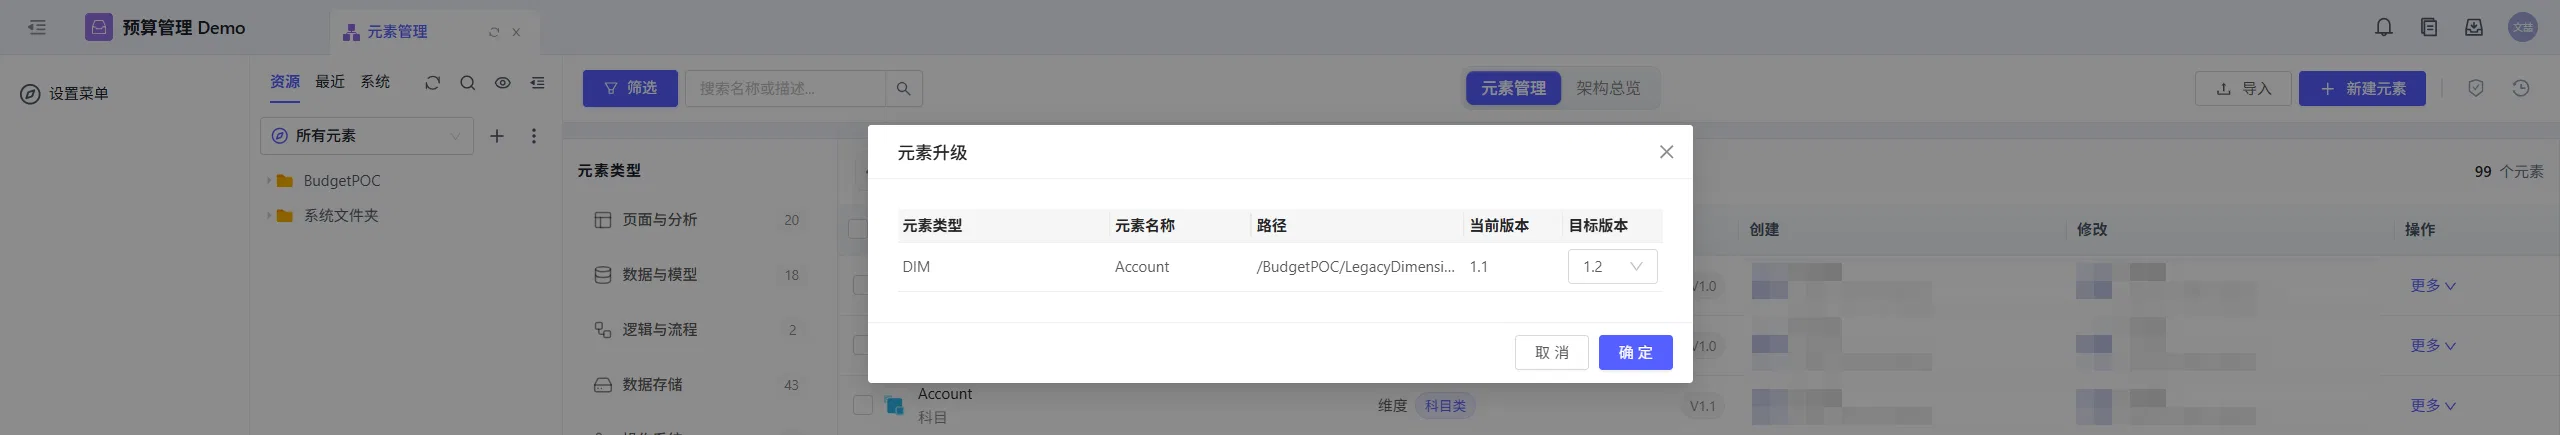
Task: Open target version 1.2 dropdown
Action: pos(1612,267)
